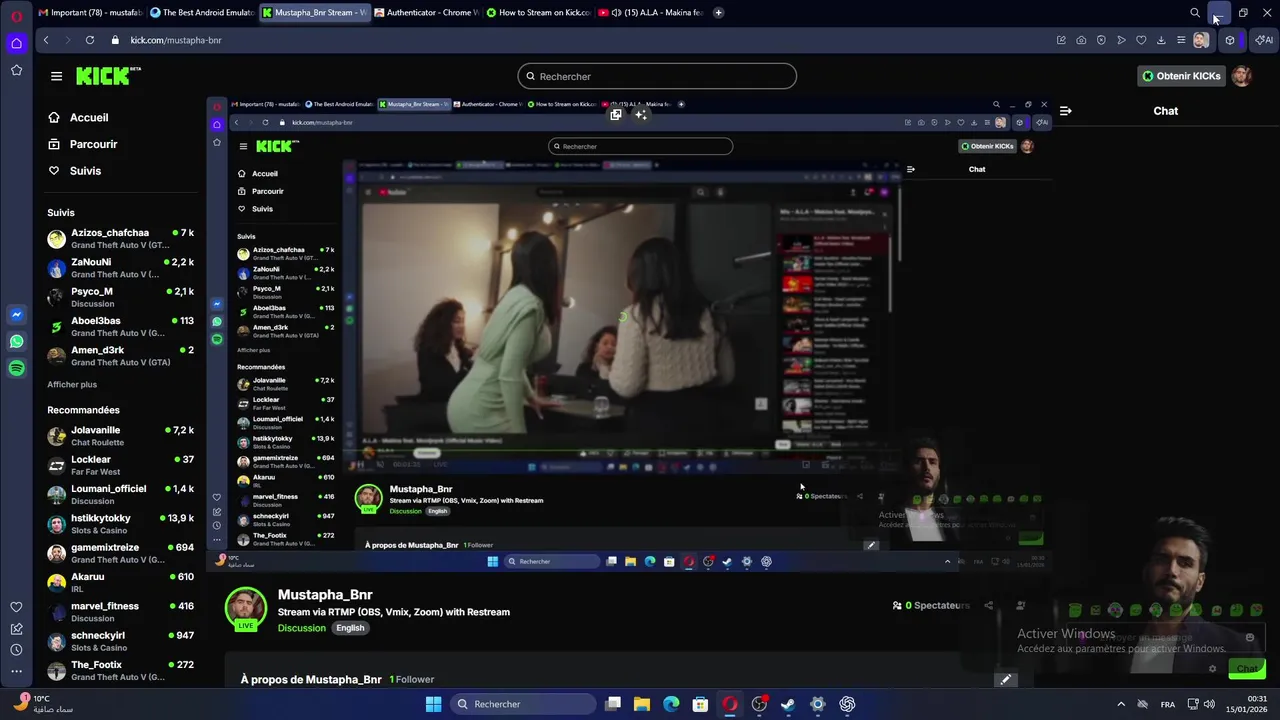Switch to 'How to Stream on Kick' tab

click(538, 13)
